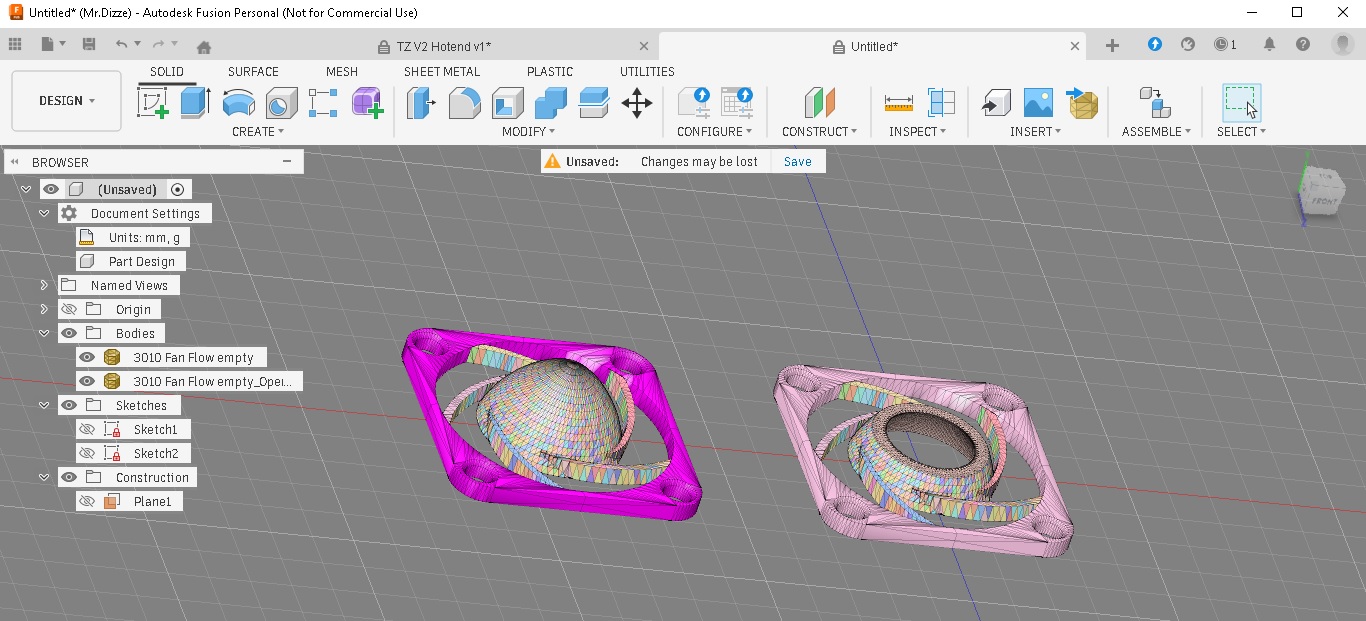The height and width of the screenshot is (621, 1366).
Task: Hide the 3010 Fan Flow empty body
Action: pyautogui.click(x=87, y=357)
